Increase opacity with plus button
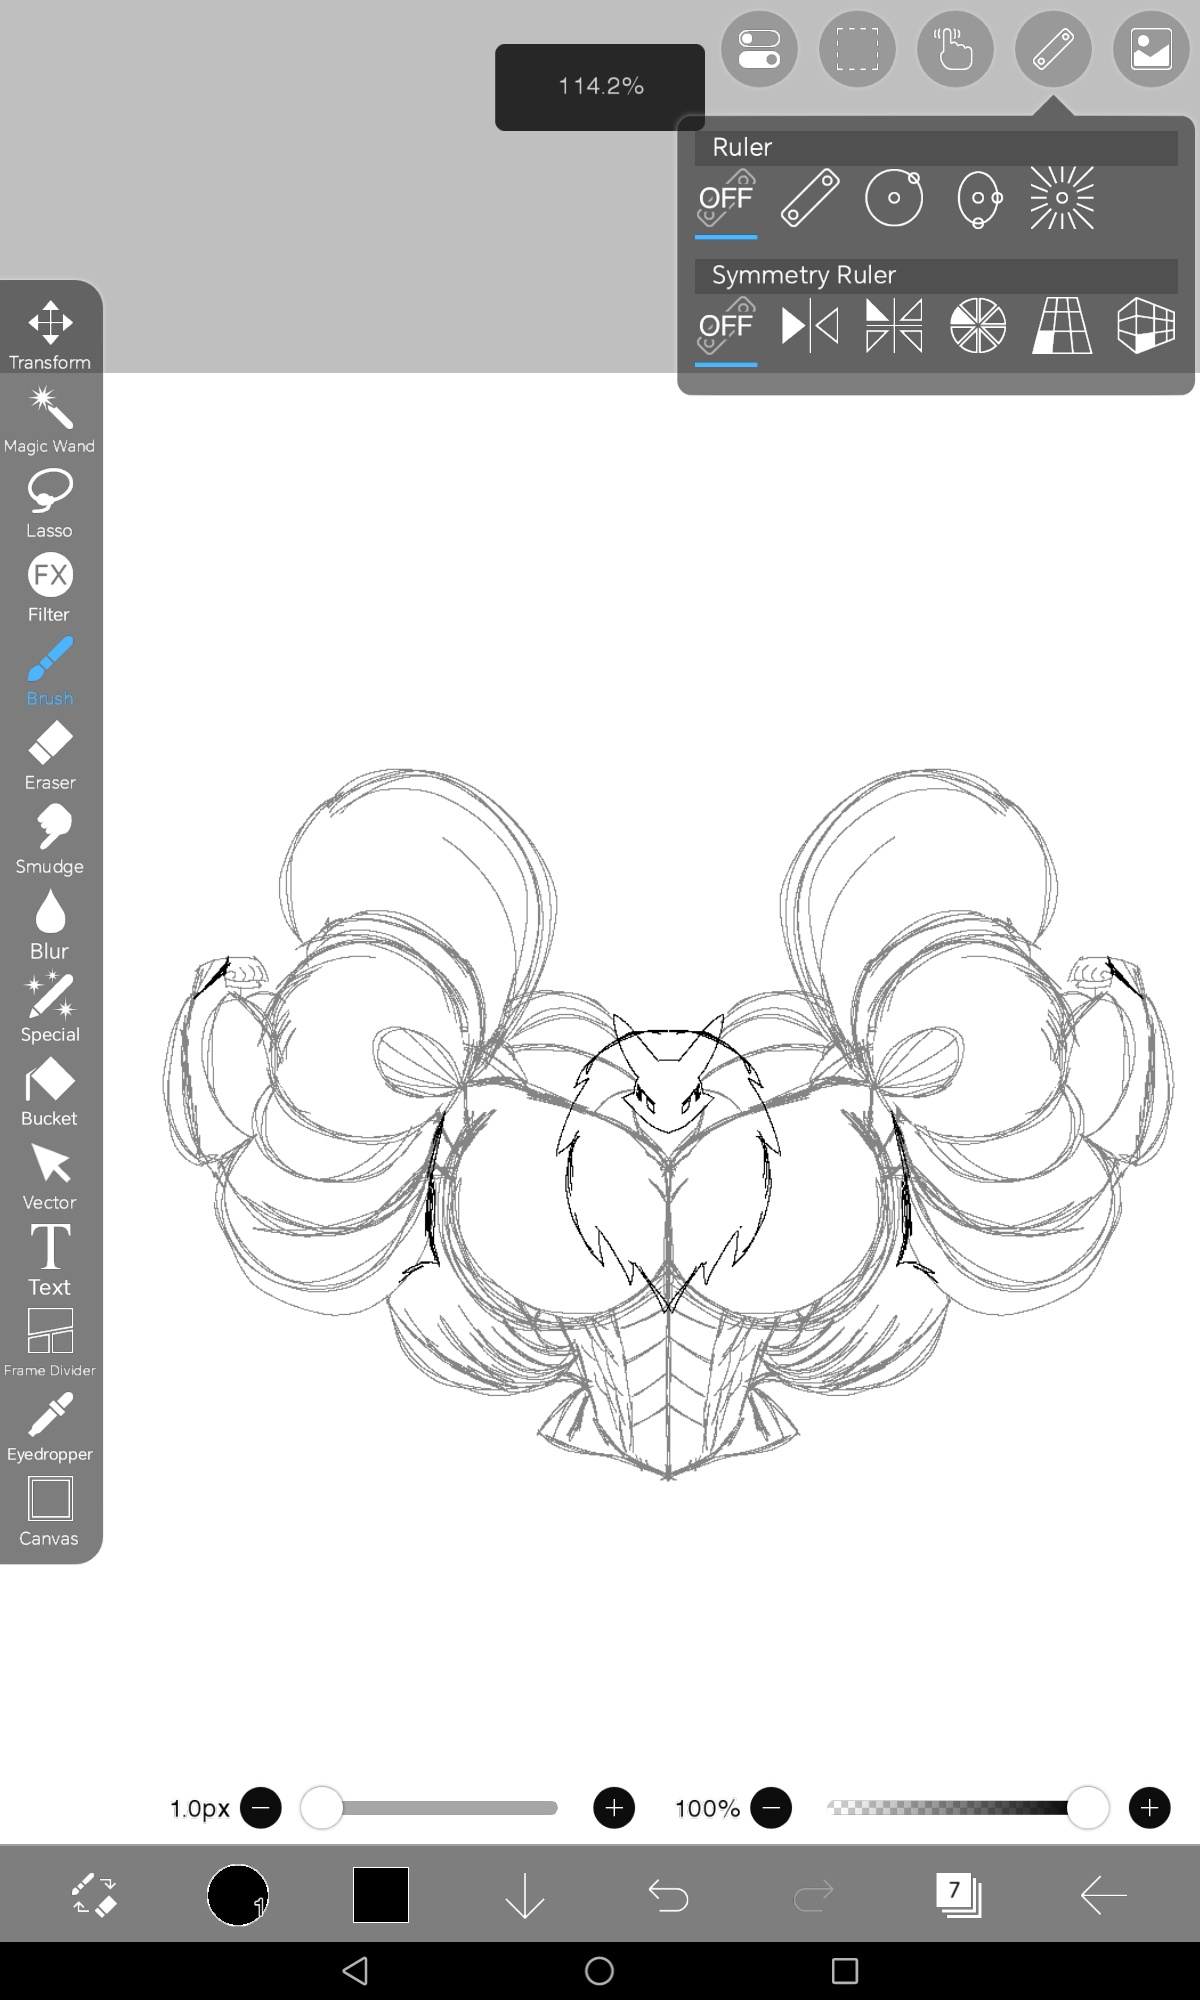Screen dimensions: 1200x2000 tap(1149, 1808)
